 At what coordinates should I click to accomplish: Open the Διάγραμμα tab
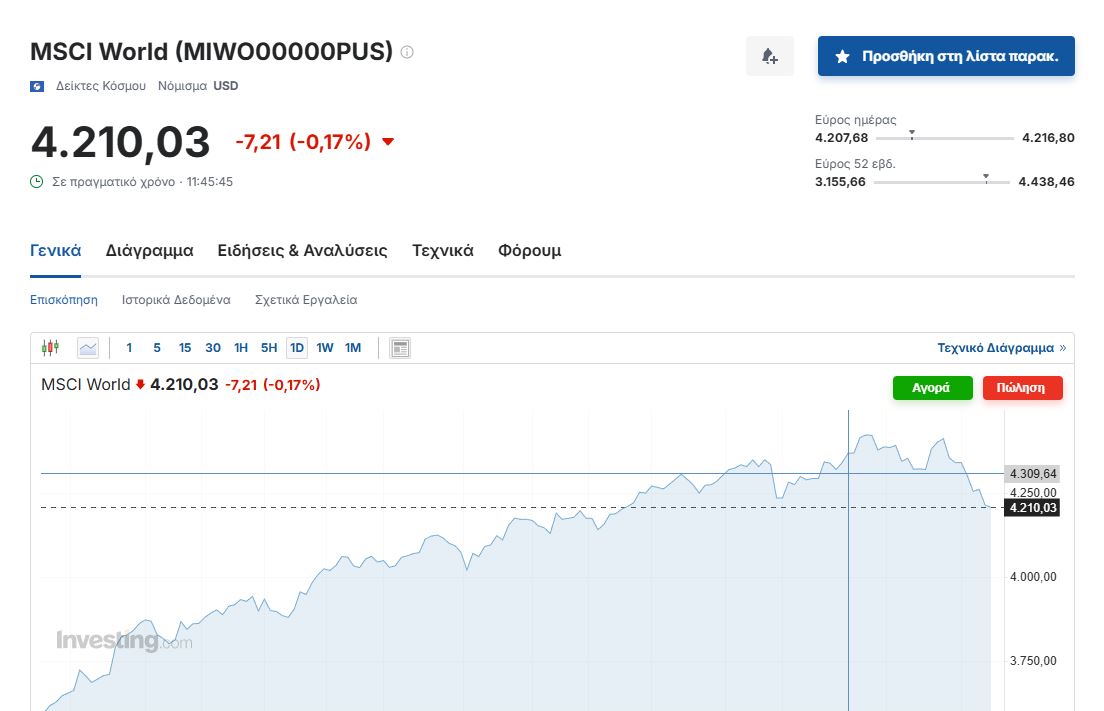(149, 251)
